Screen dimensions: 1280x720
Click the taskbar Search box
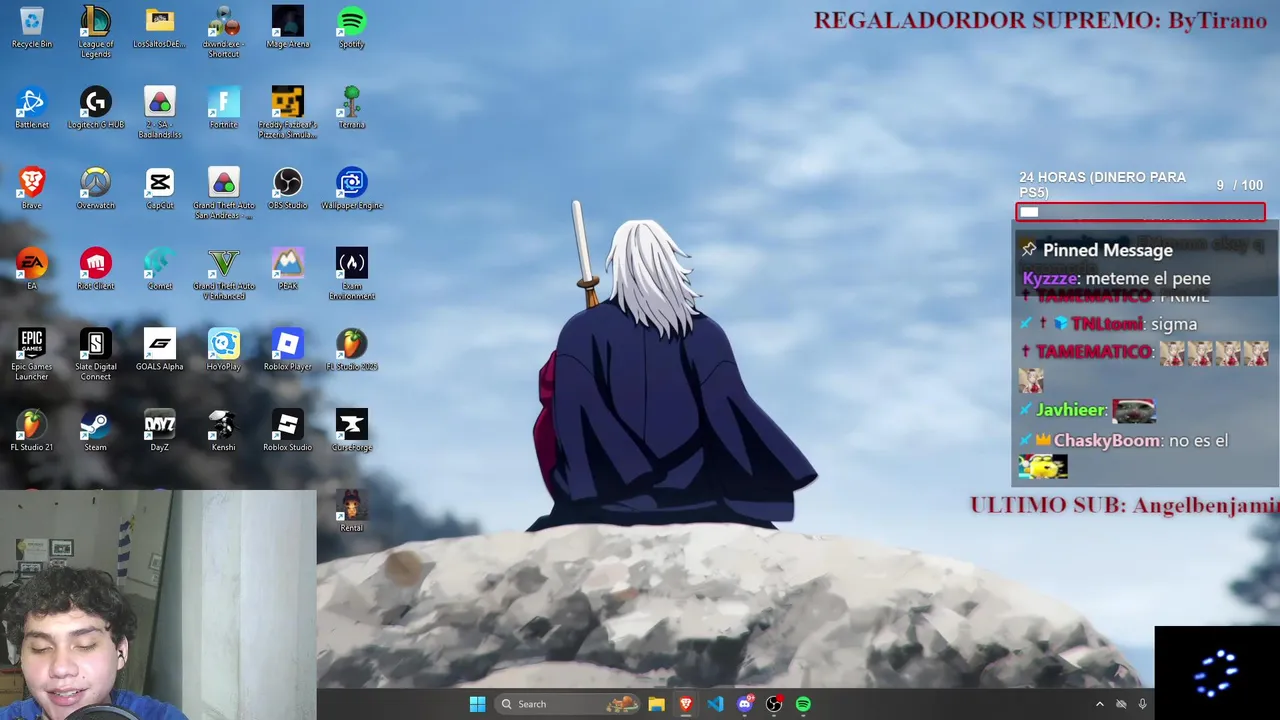point(566,704)
